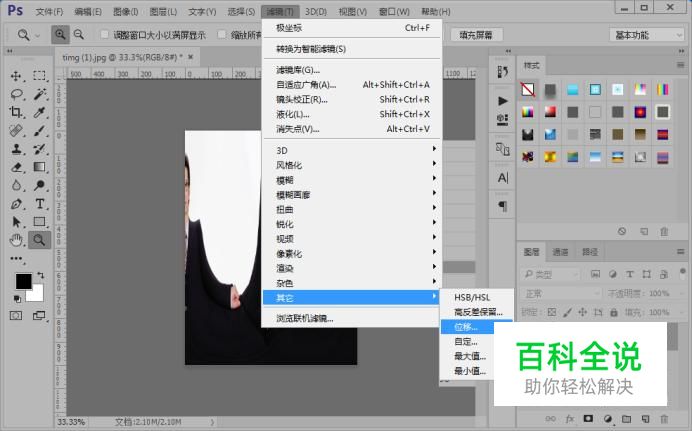Click the 填充屏幕 button
This screenshot has height=431, width=692.
pos(476,35)
